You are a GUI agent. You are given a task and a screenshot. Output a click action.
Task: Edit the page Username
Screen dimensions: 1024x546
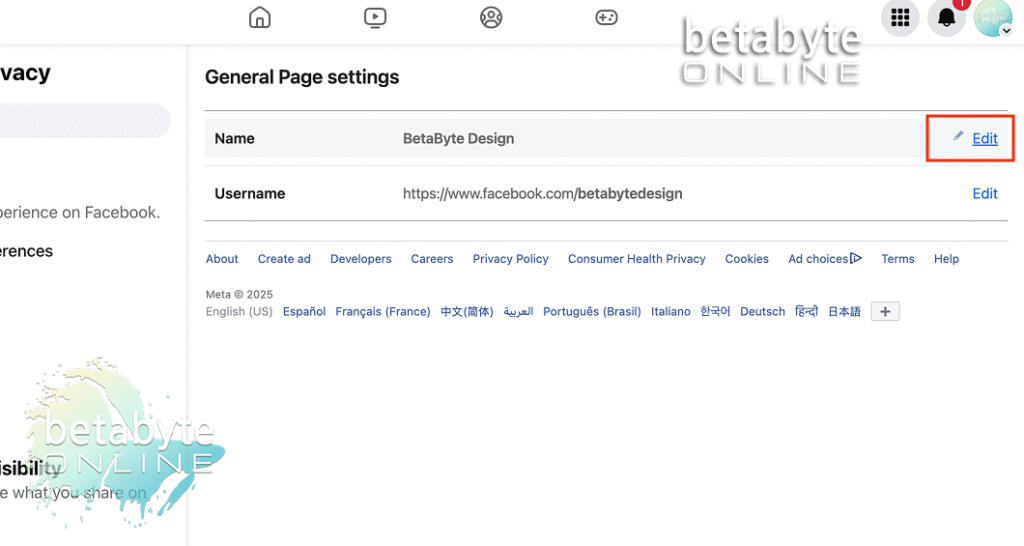point(984,194)
